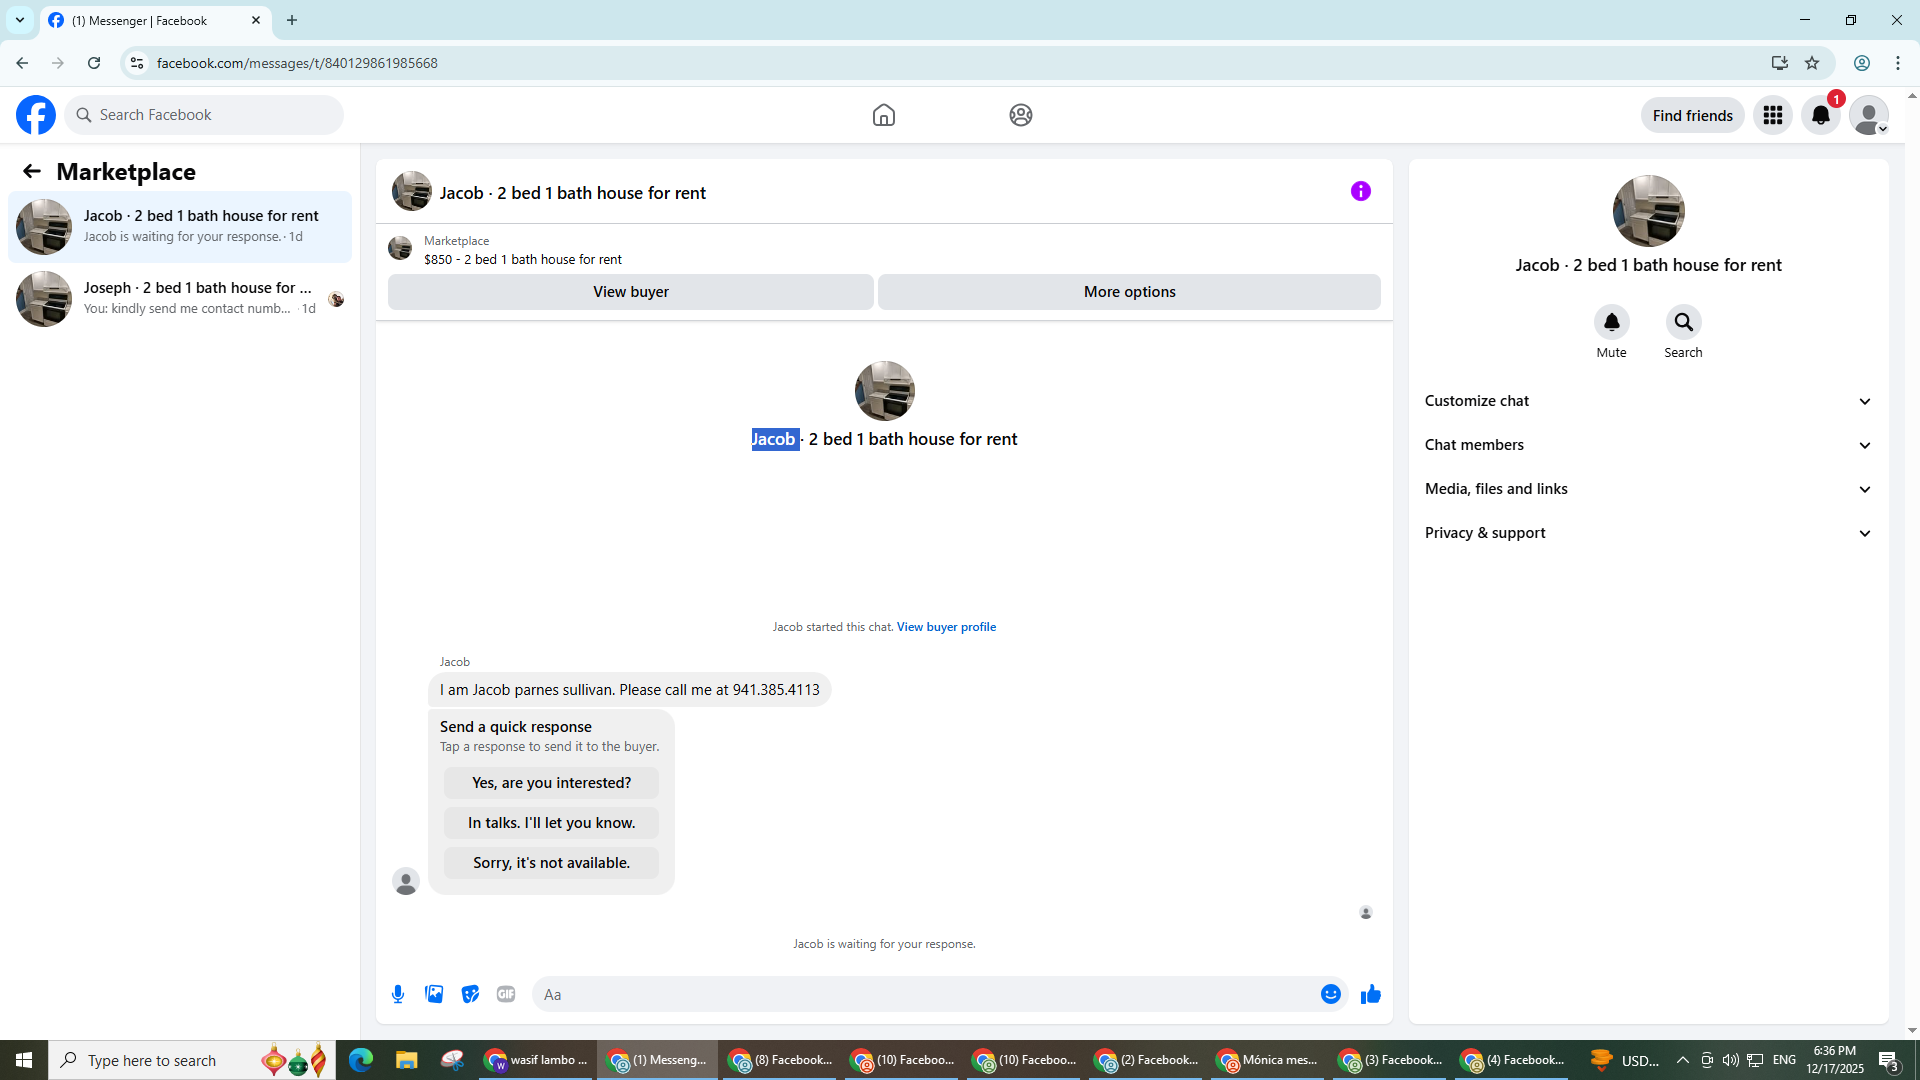This screenshot has width=1920, height=1080.
Task: Open the emoji picker in message box
Action: click(x=1330, y=994)
